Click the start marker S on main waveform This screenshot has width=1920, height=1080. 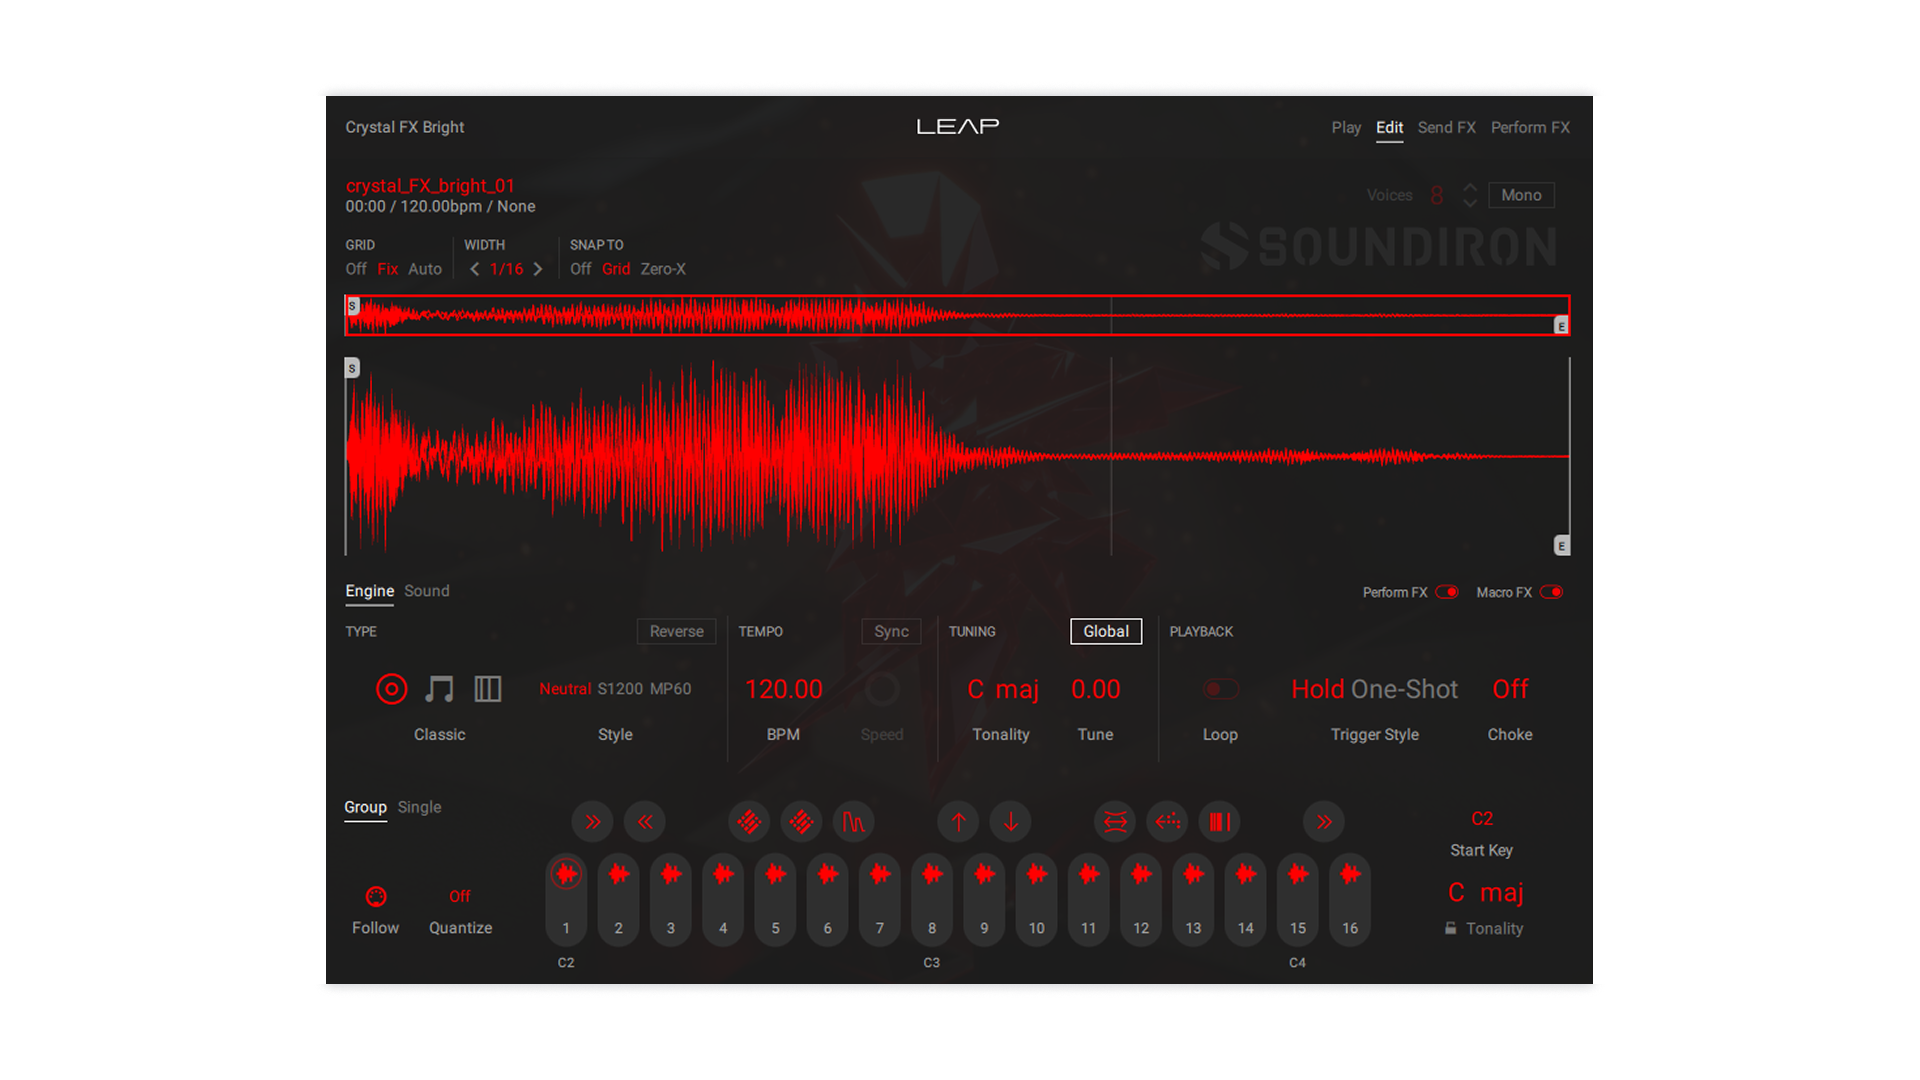click(352, 368)
